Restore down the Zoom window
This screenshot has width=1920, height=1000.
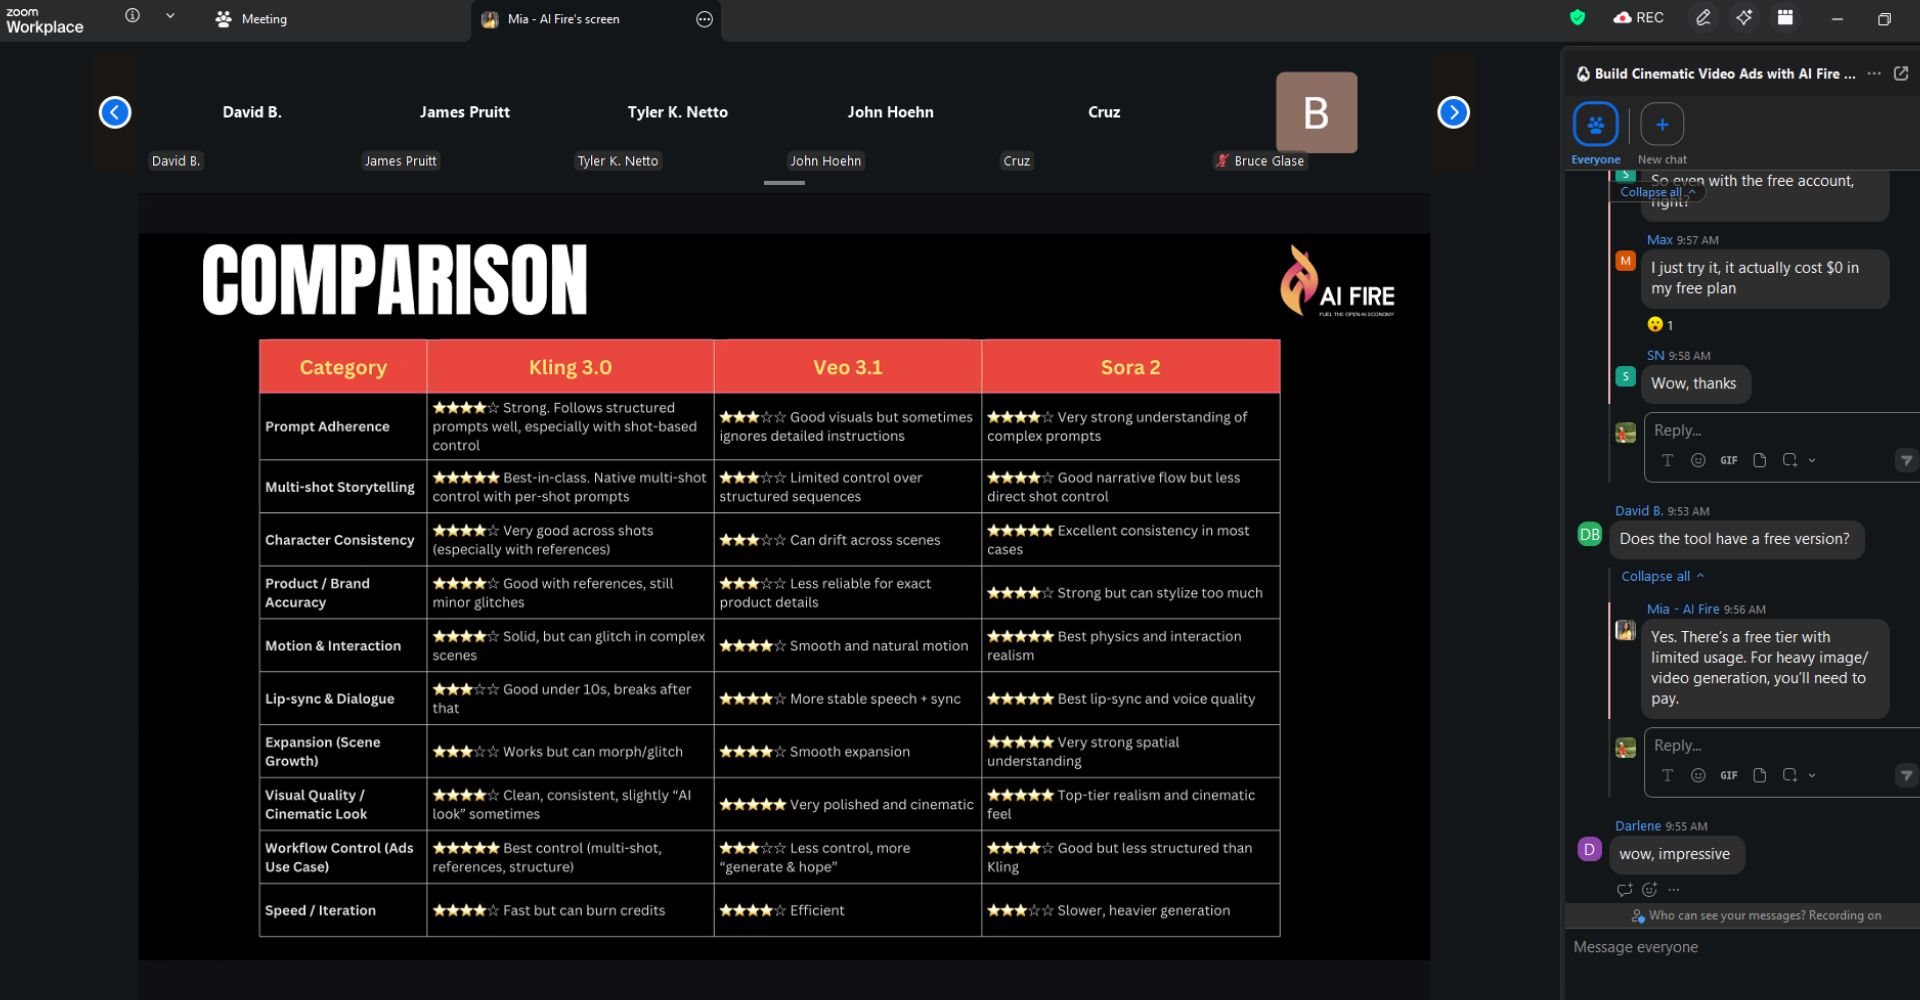tap(1884, 18)
